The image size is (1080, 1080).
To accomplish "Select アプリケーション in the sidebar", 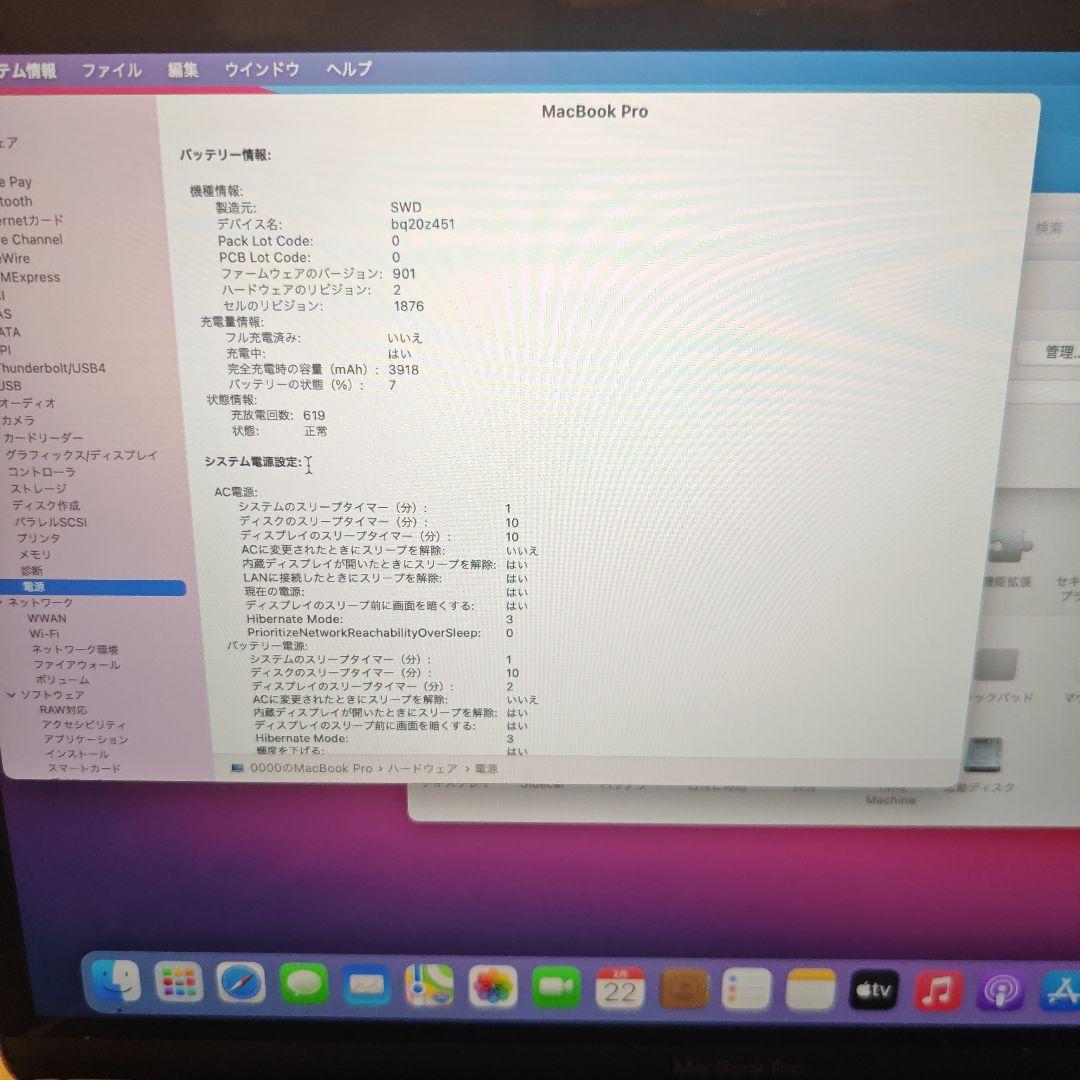I will click(x=86, y=739).
